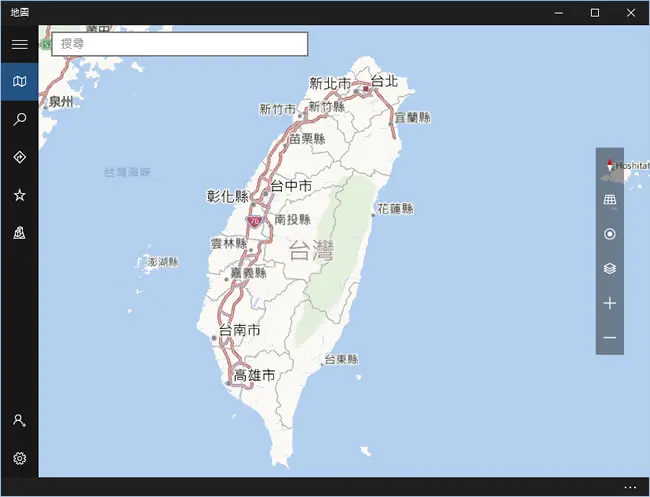
Task: Zoom in with the plus button
Action: point(609,303)
